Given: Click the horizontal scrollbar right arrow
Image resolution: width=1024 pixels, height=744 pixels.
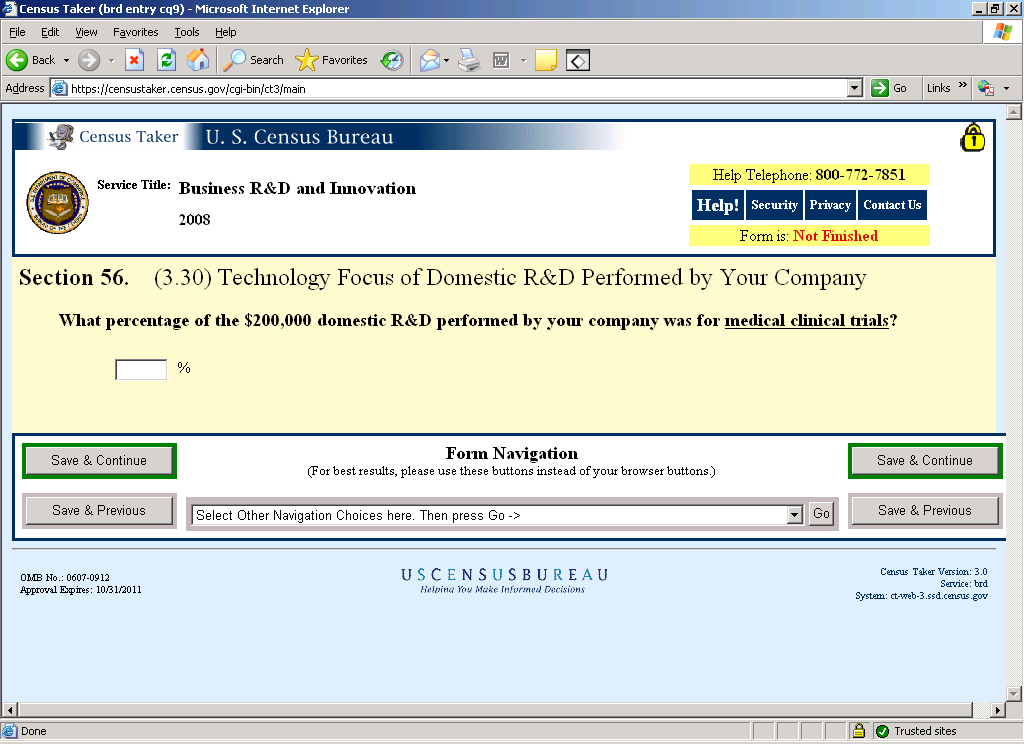Looking at the screenshot, I should 997,709.
